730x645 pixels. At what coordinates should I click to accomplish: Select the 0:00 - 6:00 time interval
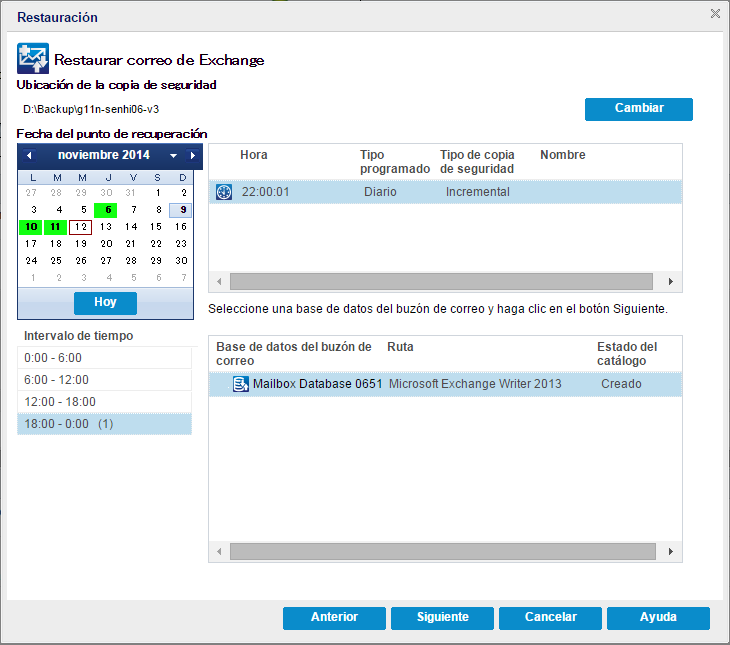104,358
